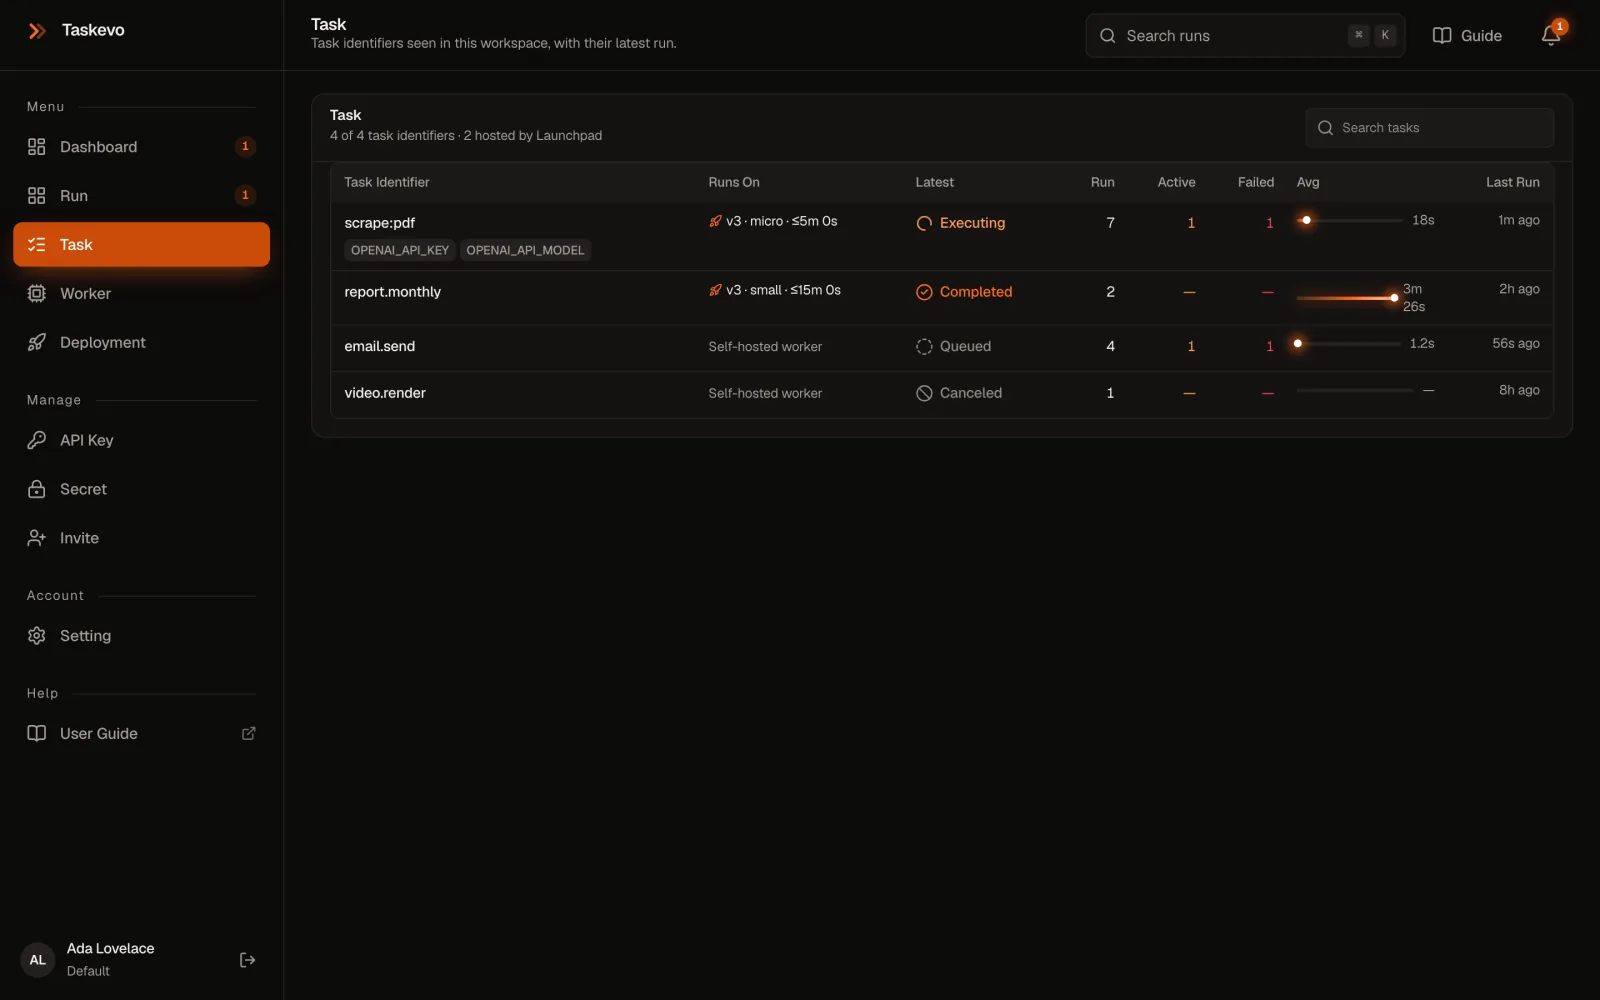Click the email.send average duration bar

pyautogui.click(x=1348, y=344)
